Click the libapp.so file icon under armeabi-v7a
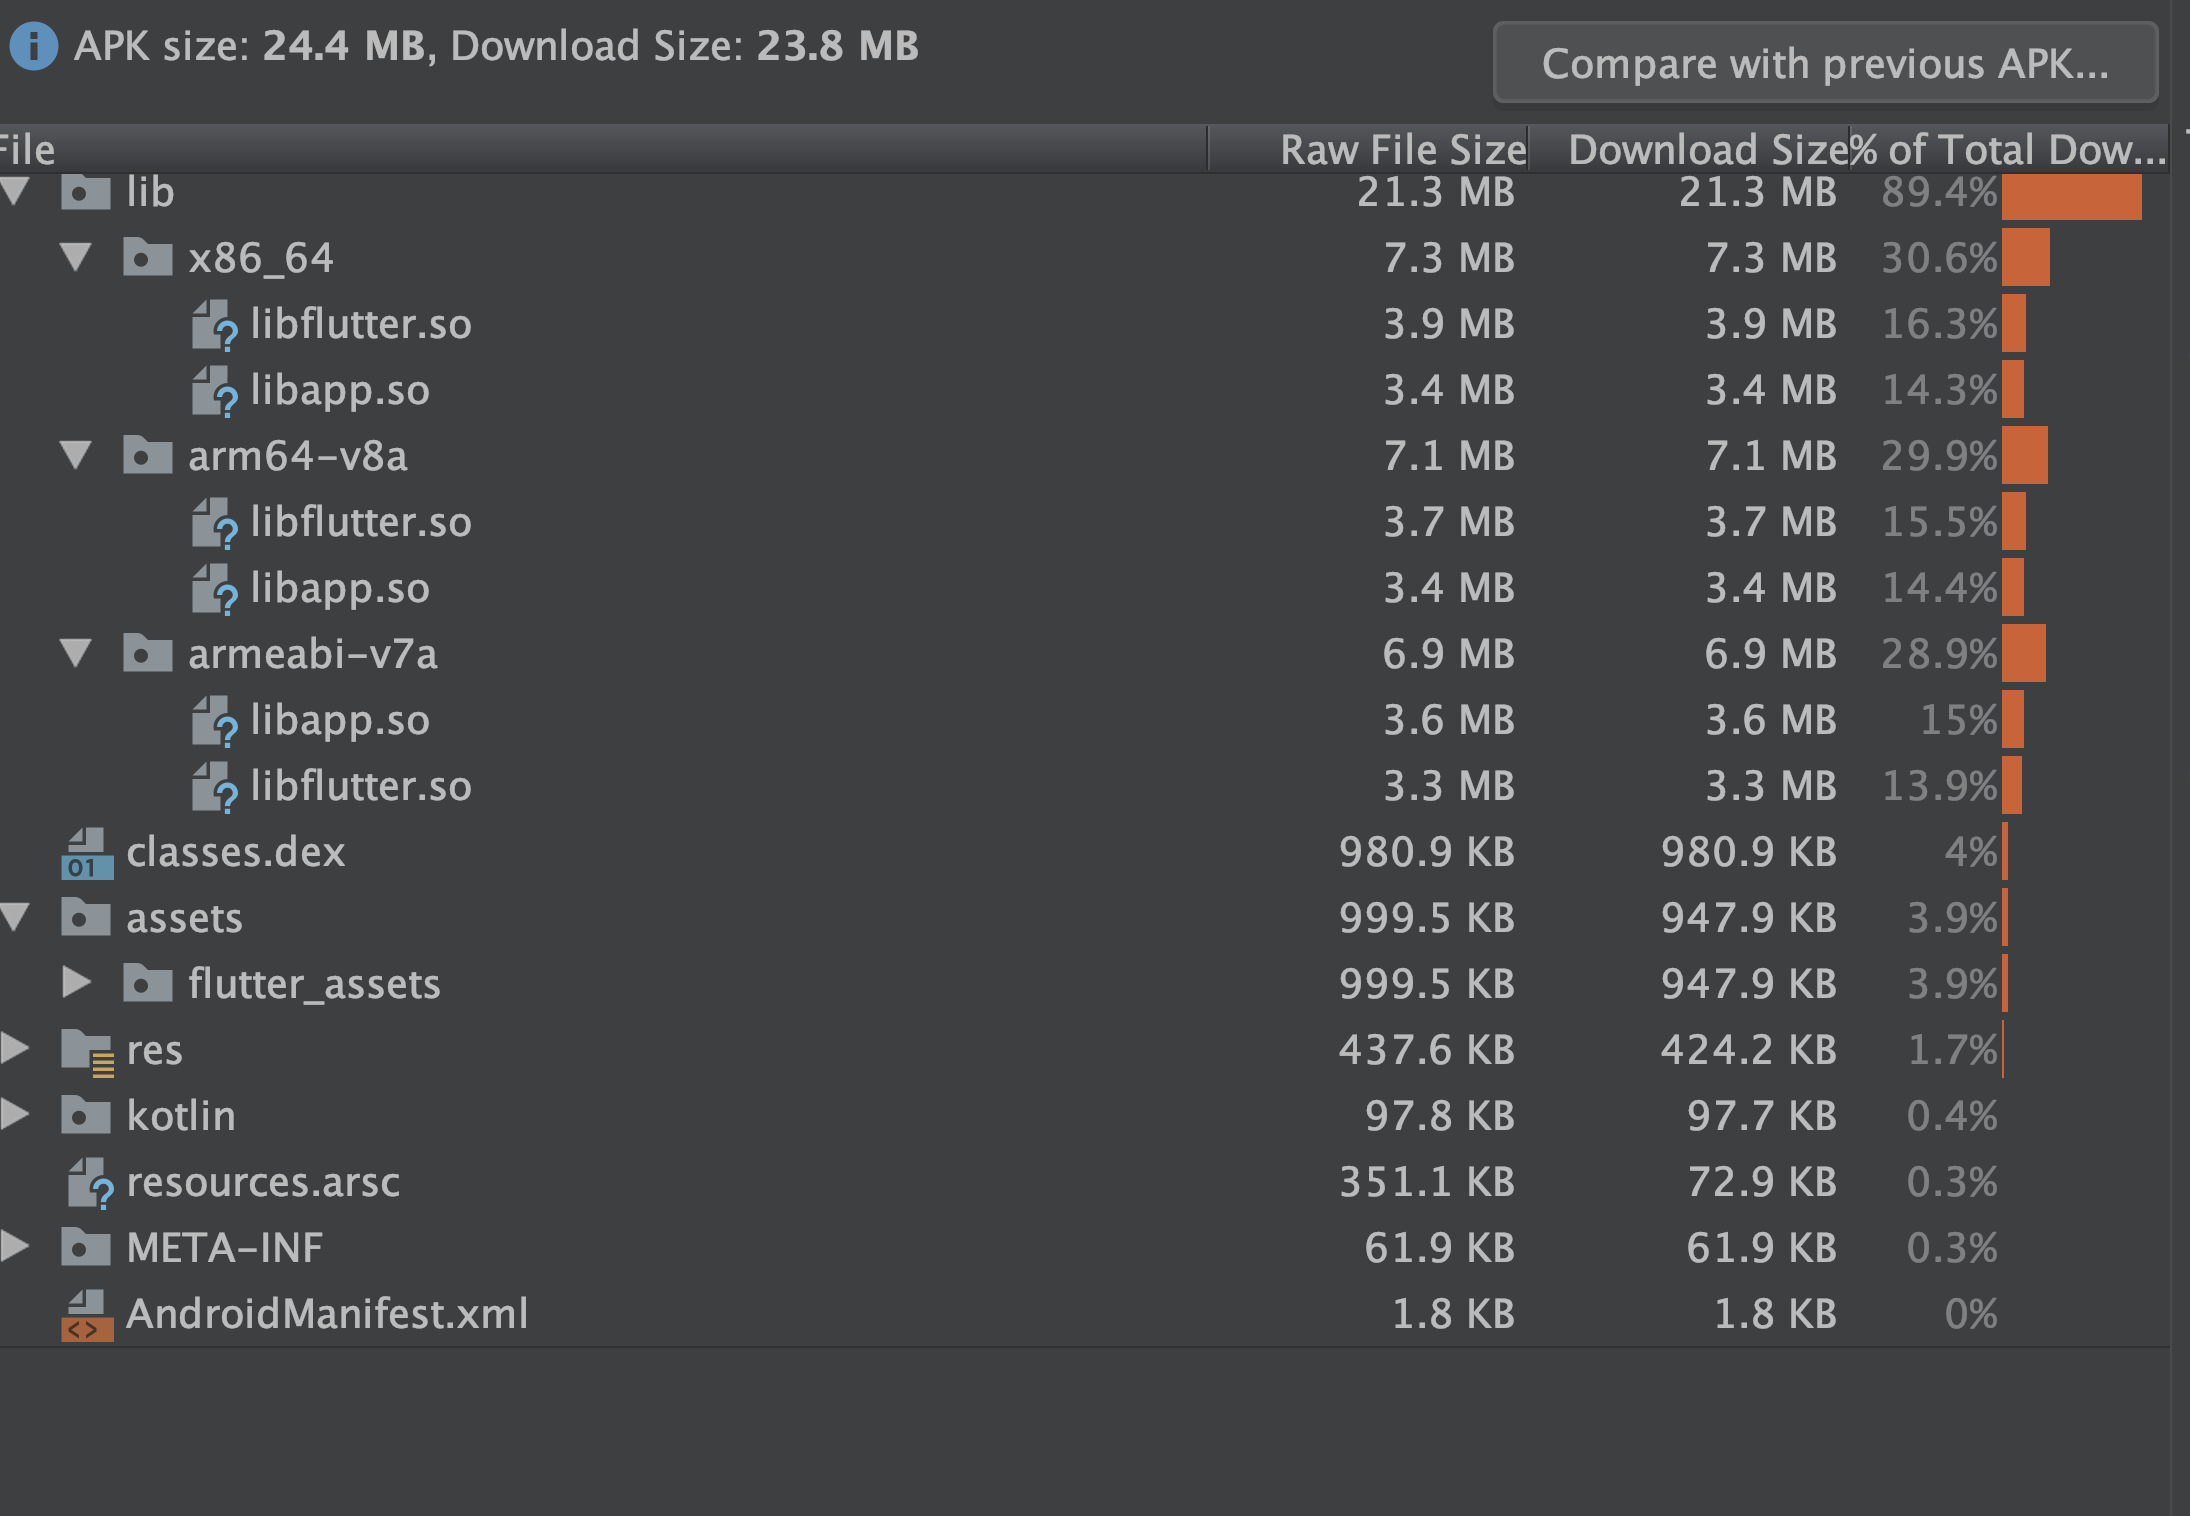The width and height of the screenshot is (2190, 1516). 214,721
